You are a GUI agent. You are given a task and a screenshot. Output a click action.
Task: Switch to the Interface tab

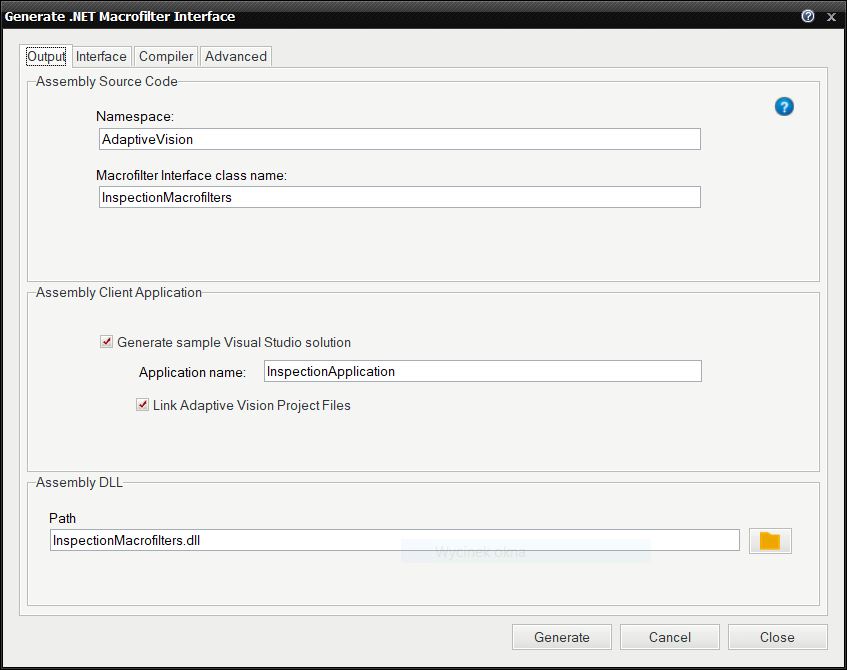101,57
